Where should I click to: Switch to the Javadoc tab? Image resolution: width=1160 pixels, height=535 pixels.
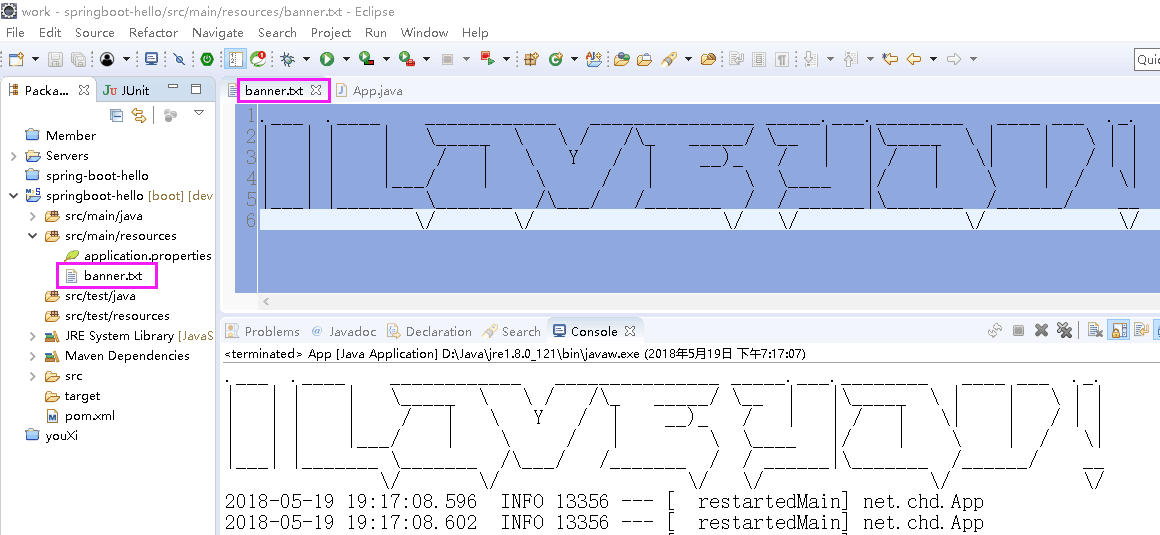click(345, 331)
